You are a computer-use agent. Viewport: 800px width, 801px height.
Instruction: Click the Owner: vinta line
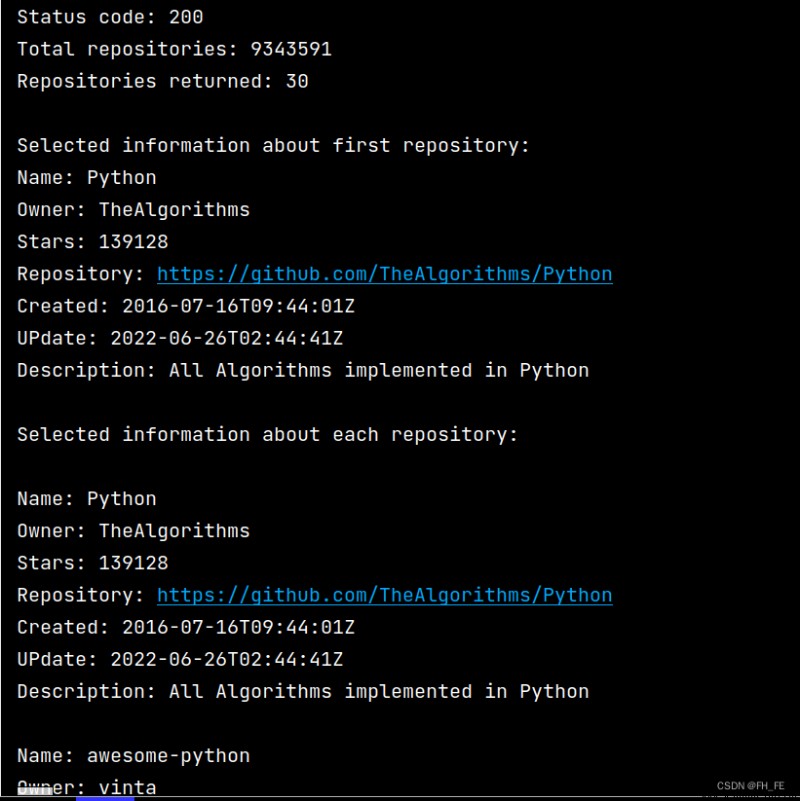tap(87, 787)
